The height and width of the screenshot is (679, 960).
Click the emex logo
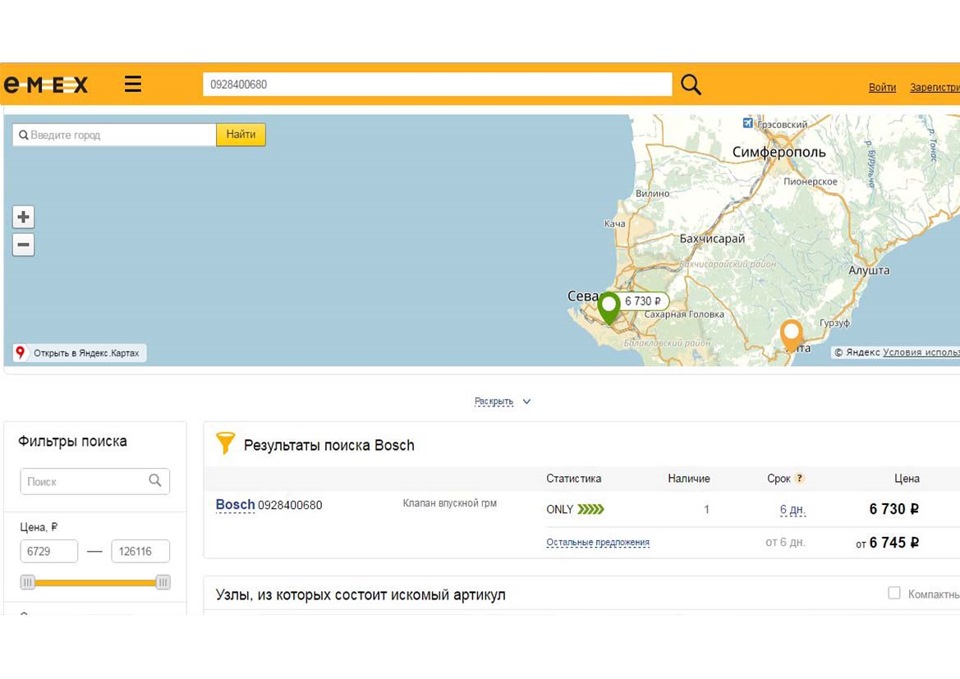(x=46, y=84)
